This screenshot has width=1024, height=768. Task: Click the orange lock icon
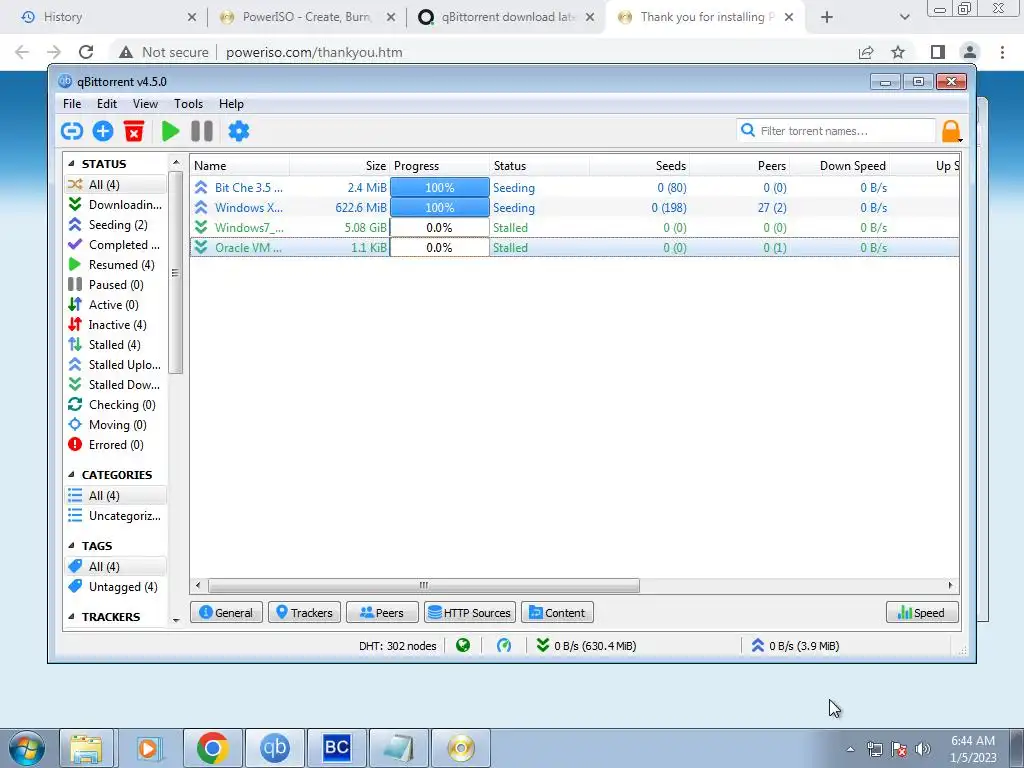coord(952,131)
